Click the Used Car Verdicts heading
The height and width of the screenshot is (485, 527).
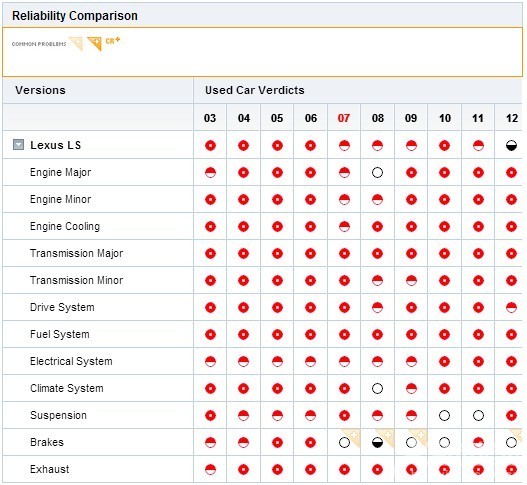[254, 90]
